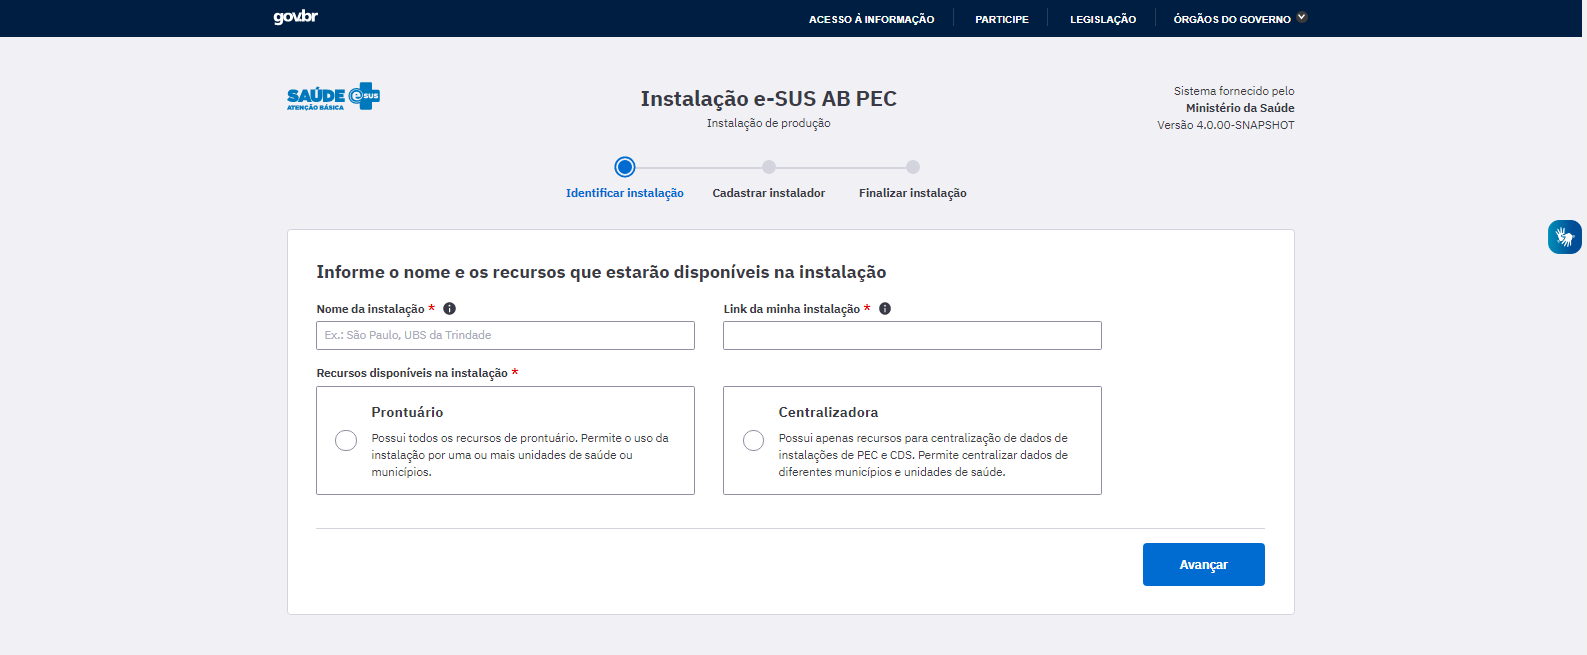
Task: Expand the Órgãos do Governo dropdown
Action: pyautogui.click(x=1240, y=19)
